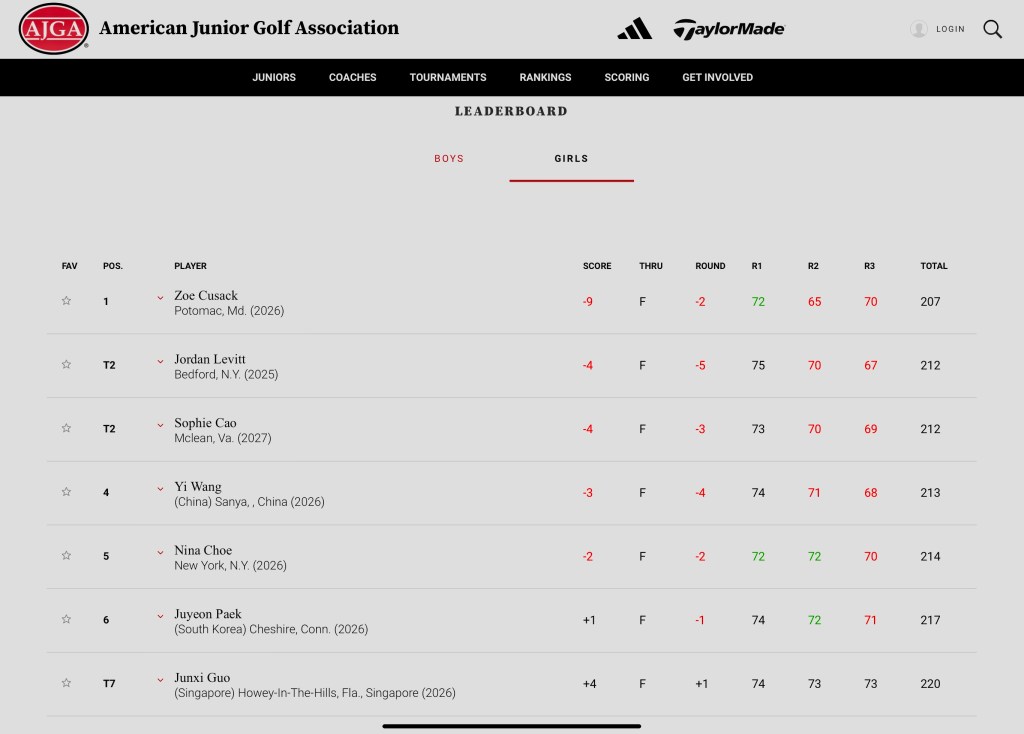Open the Rankings menu item
The height and width of the screenshot is (734, 1024).
click(545, 77)
